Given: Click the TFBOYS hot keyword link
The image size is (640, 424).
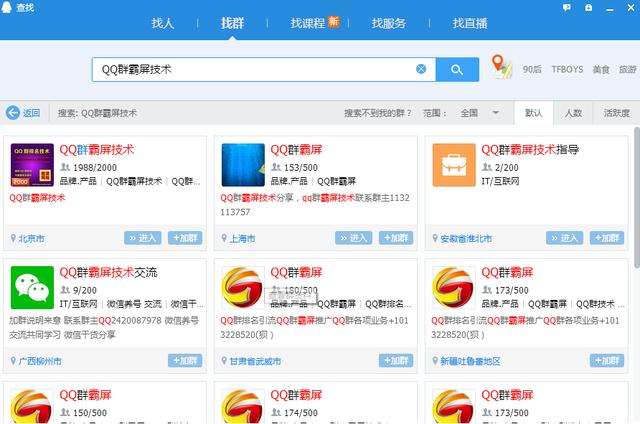Looking at the screenshot, I should [567, 69].
